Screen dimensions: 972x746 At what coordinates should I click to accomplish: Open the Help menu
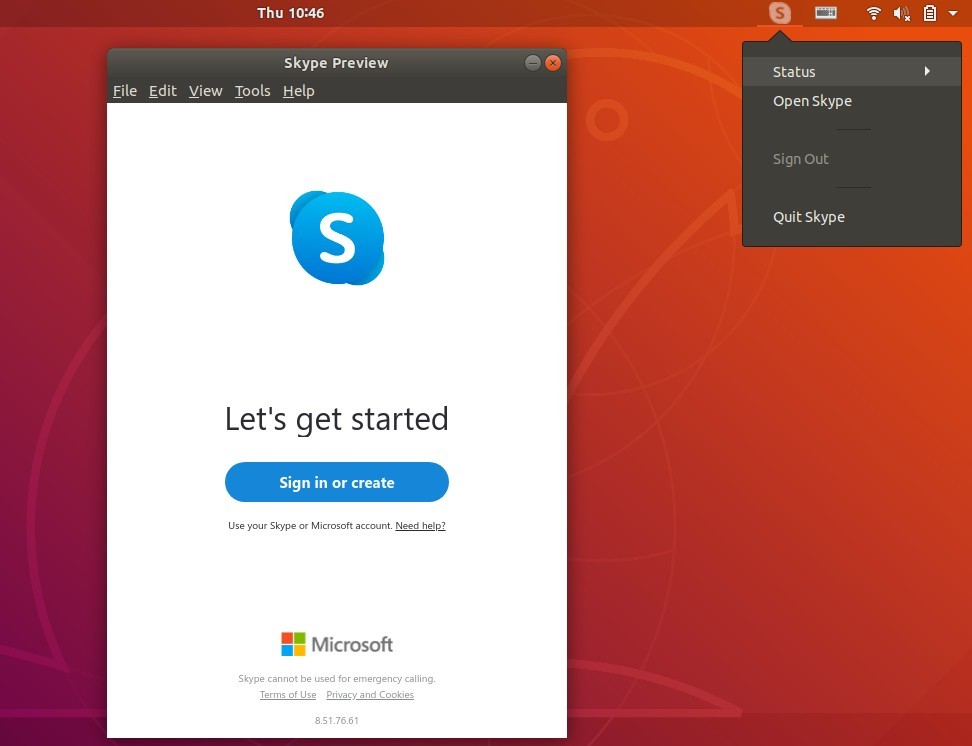coord(299,91)
